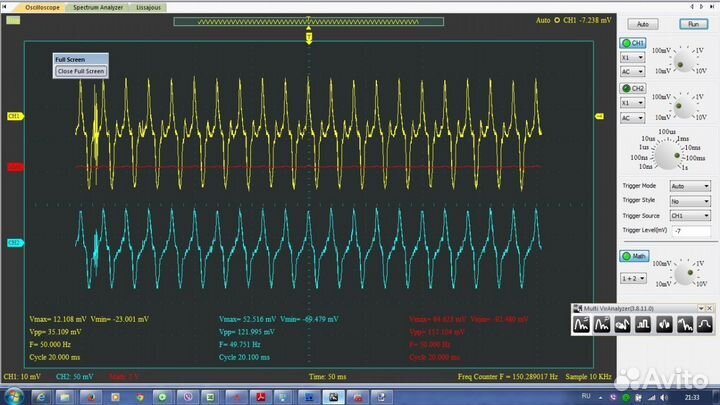Click the yellow CH1 marker on left edge
This screenshot has height=405, width=720.
tap(15, 116)
